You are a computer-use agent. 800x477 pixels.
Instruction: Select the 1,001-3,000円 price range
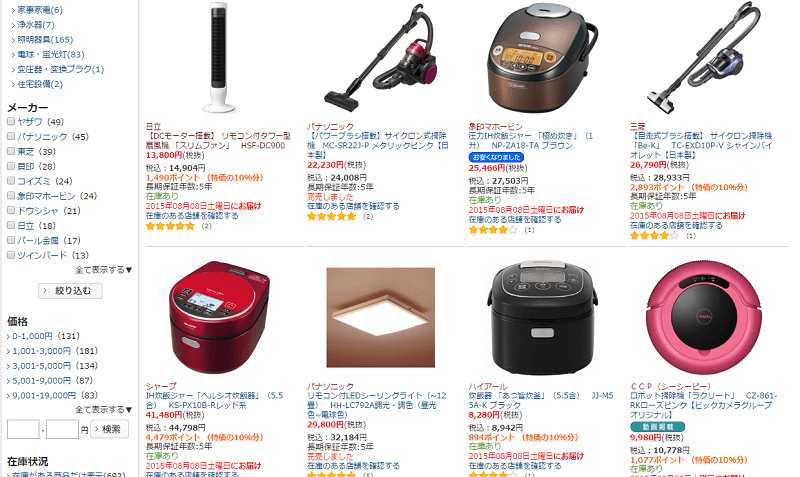point(41,351)
